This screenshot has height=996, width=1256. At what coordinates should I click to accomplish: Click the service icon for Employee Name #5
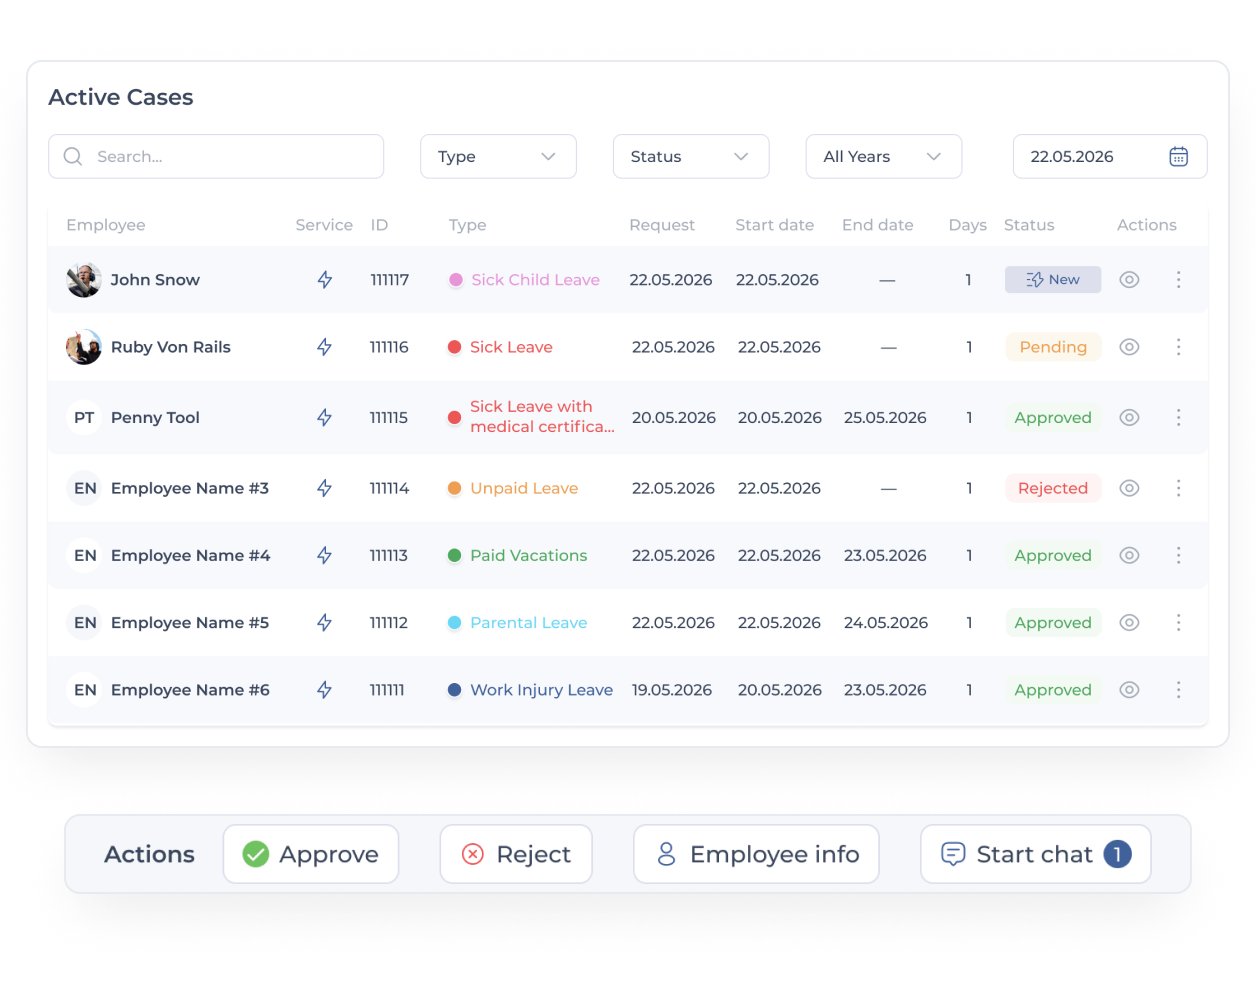(324, 623)
